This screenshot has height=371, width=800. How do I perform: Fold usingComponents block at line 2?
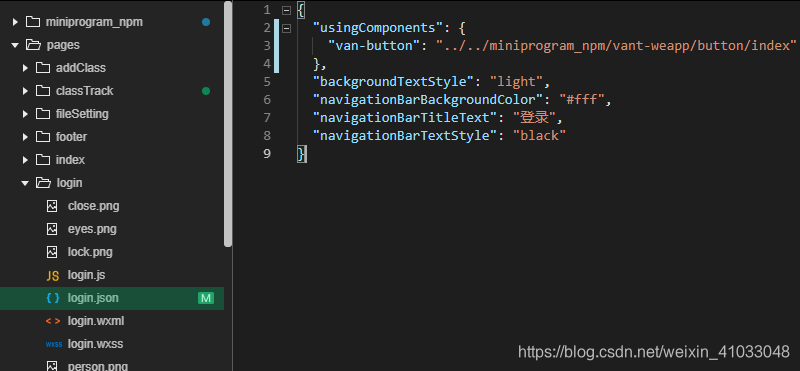(x=286, y=28)
